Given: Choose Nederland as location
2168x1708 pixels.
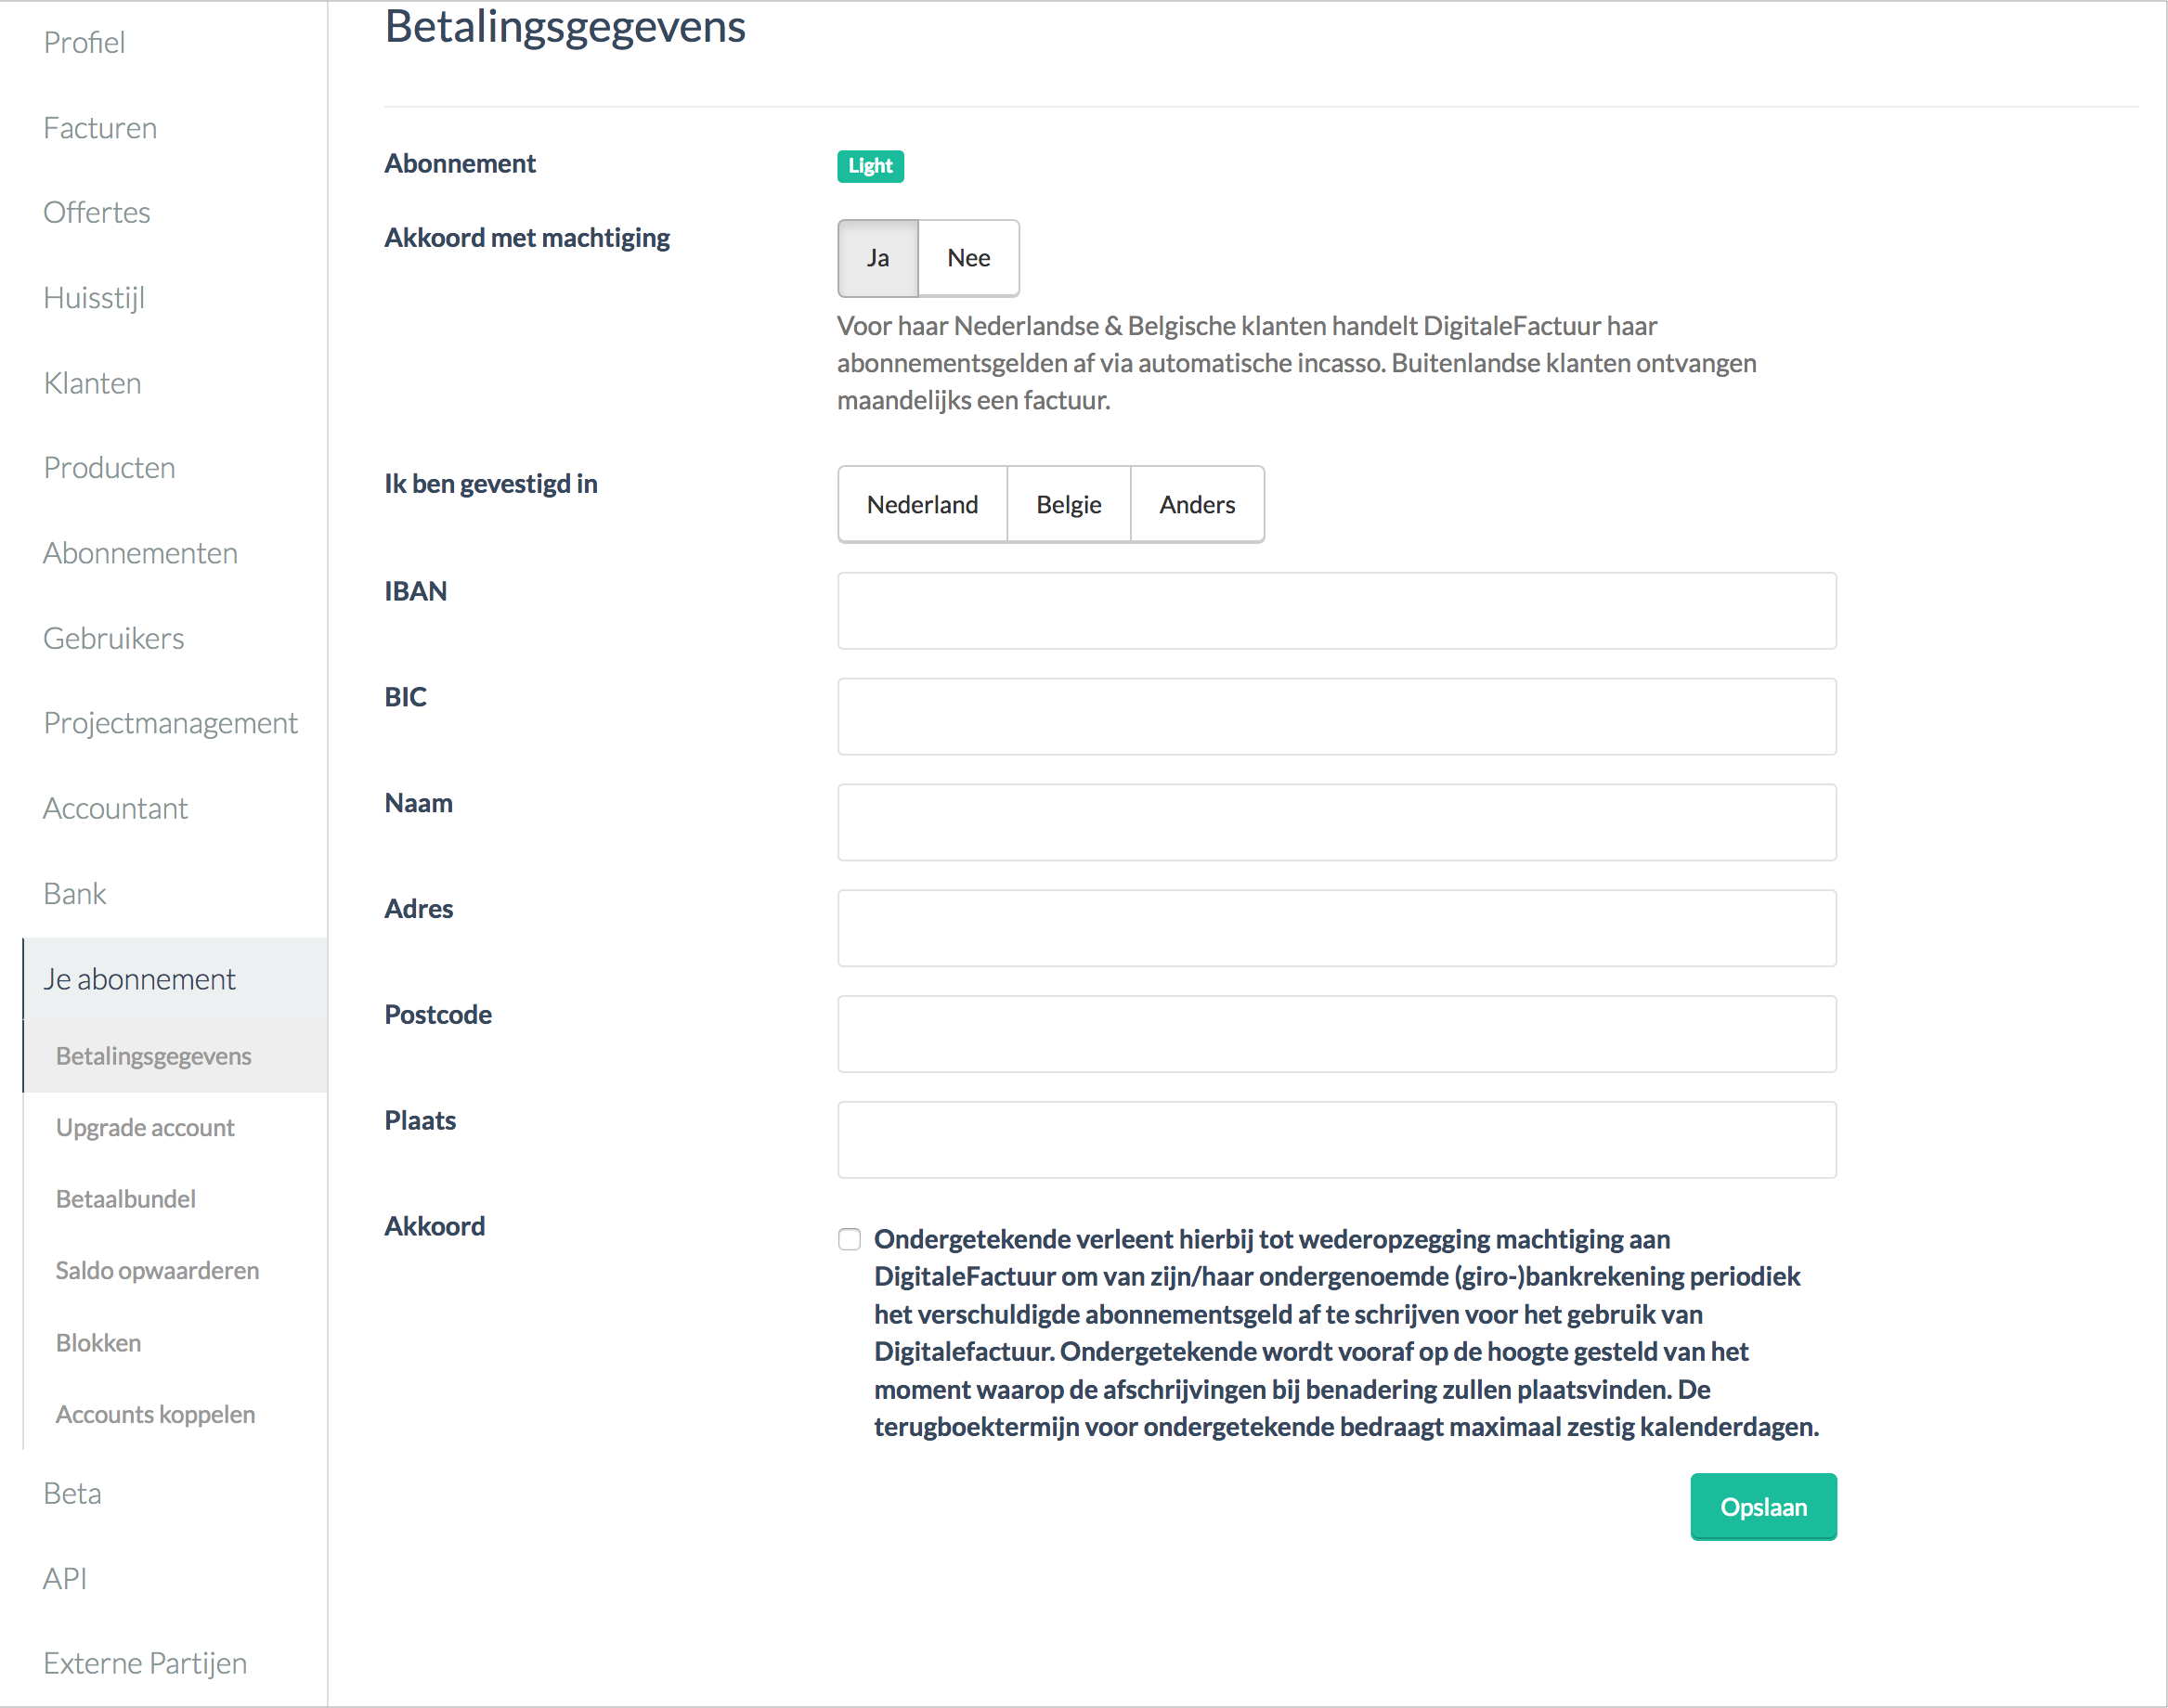Looking at the screenshot, I should pos(922,504).
